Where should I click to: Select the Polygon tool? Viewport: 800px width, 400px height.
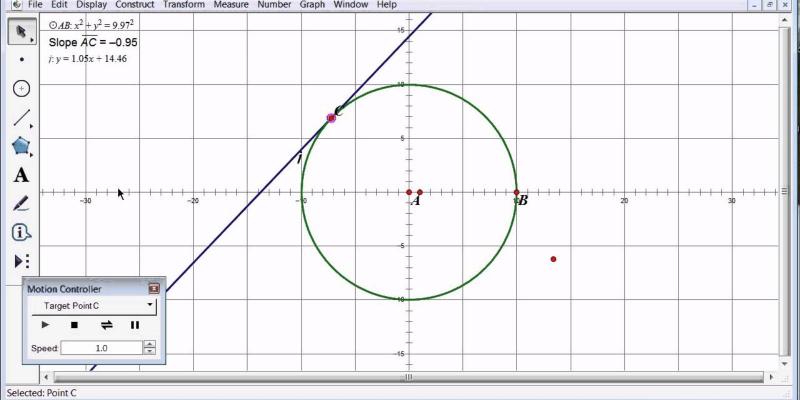click(x=21, y=146)
